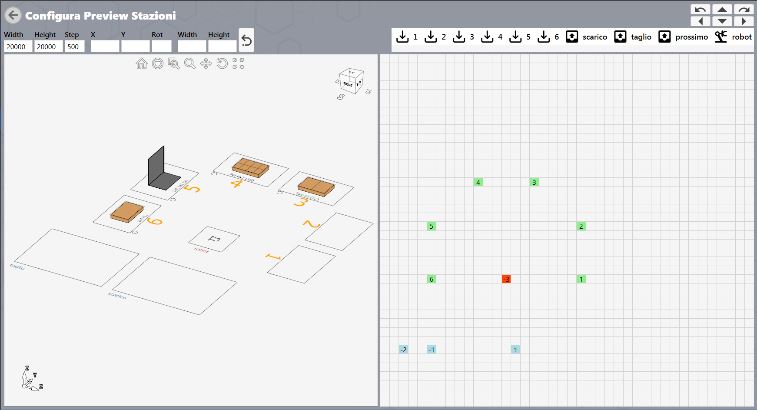Click the fit-to-view icon in 3D toolbar
The width and height of the screenshot is (757, 410).
click(x=158, y=63)
